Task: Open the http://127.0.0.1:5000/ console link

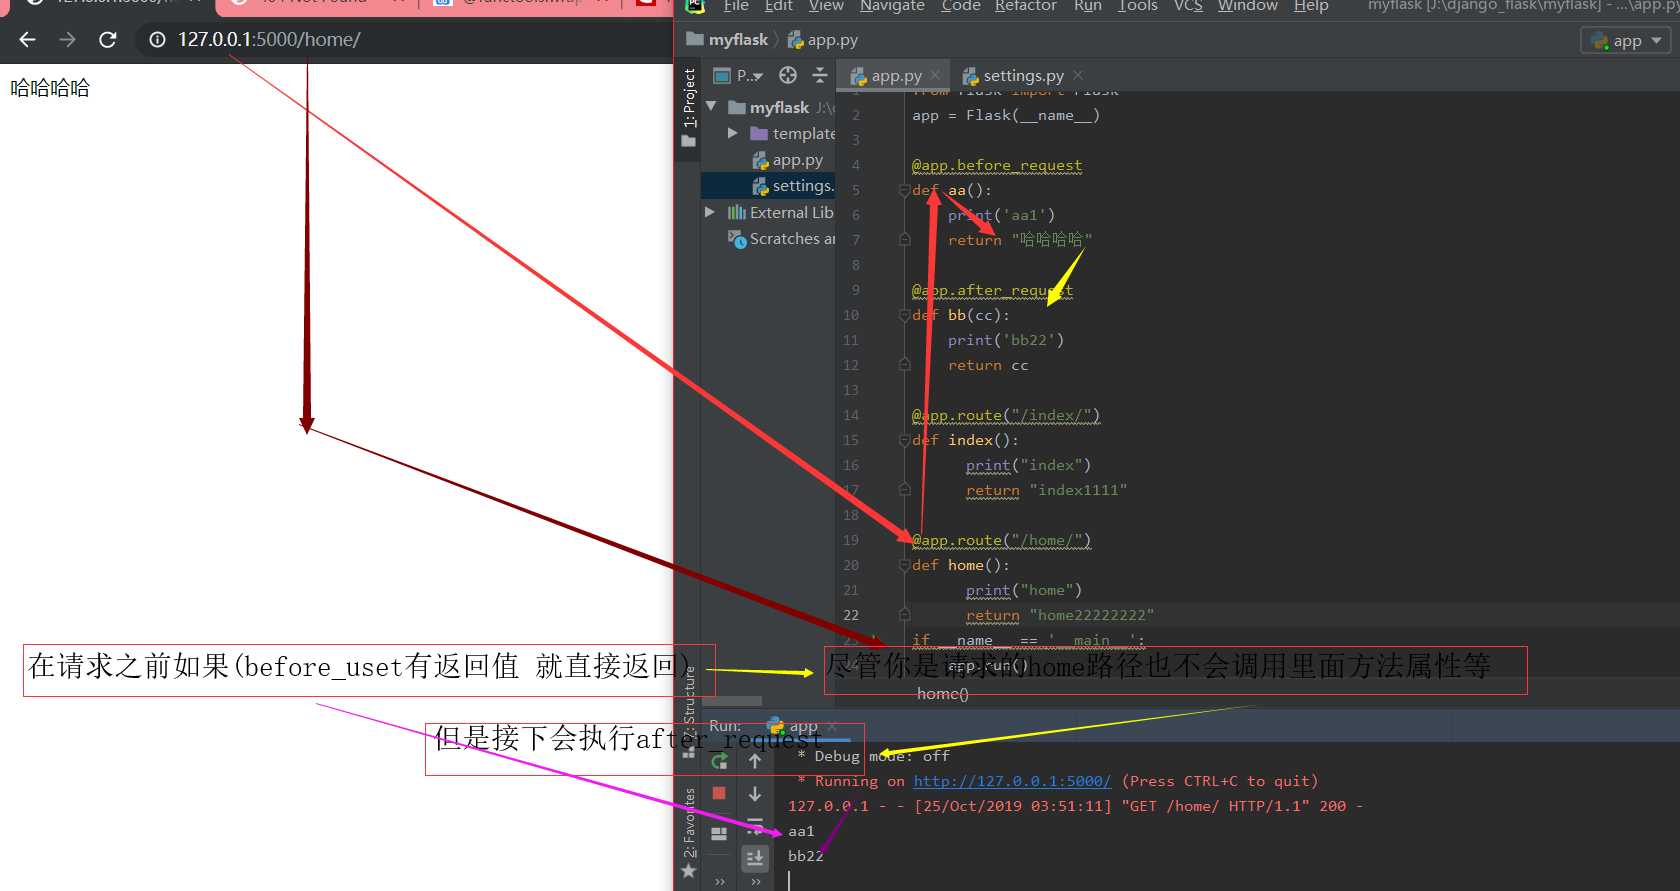Action: click(x=1012, y=781)
